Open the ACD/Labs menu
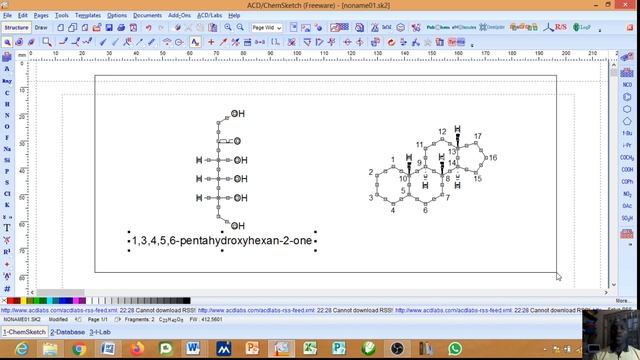Screen dimensions: 640x360 tap(209, 16)
